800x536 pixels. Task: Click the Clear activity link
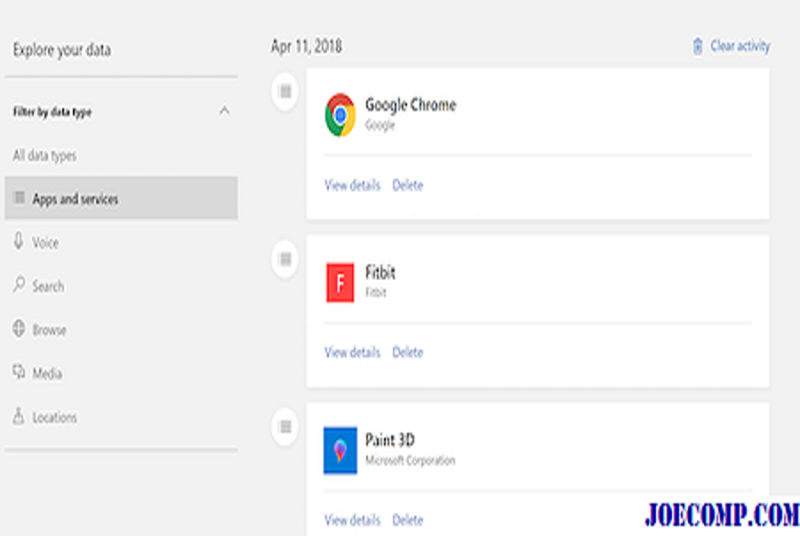pyautogui.click(x=740, y=46)
